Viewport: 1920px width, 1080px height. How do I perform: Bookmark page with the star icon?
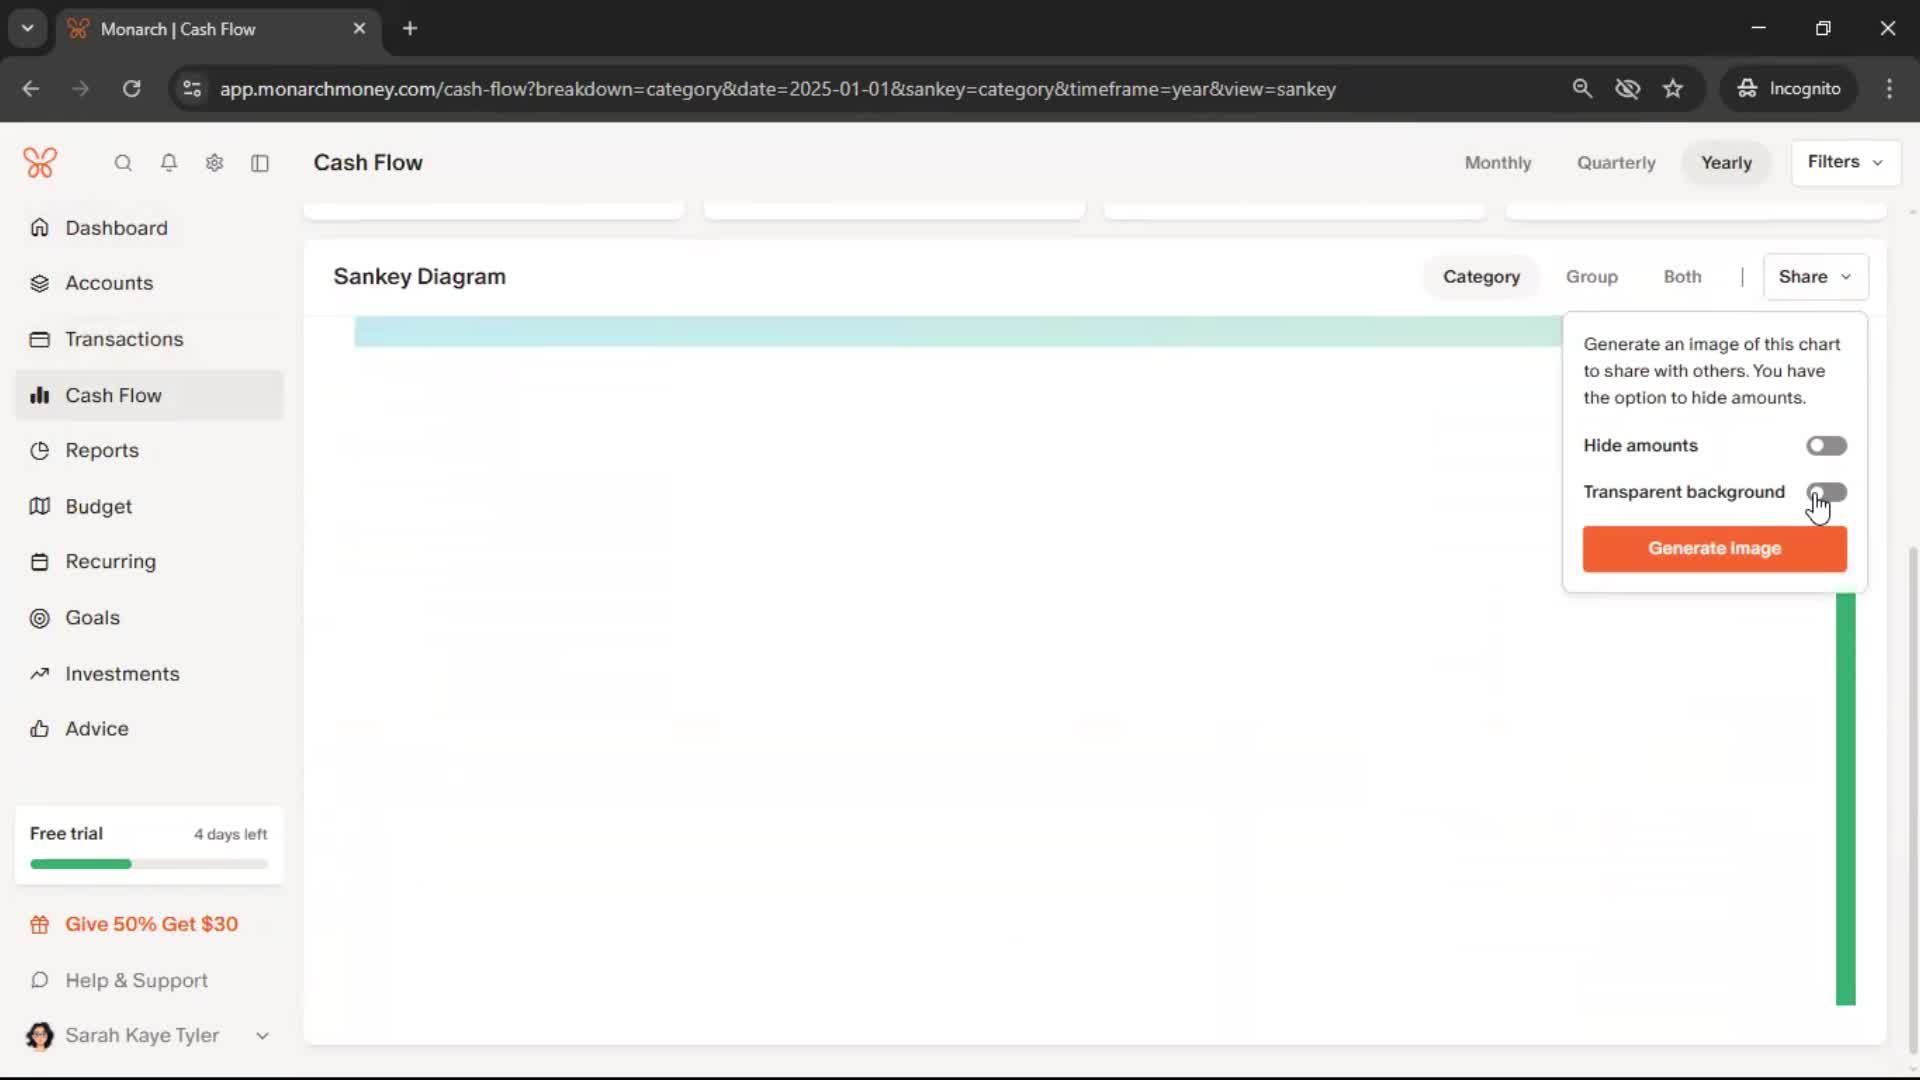pos(1673,89)
